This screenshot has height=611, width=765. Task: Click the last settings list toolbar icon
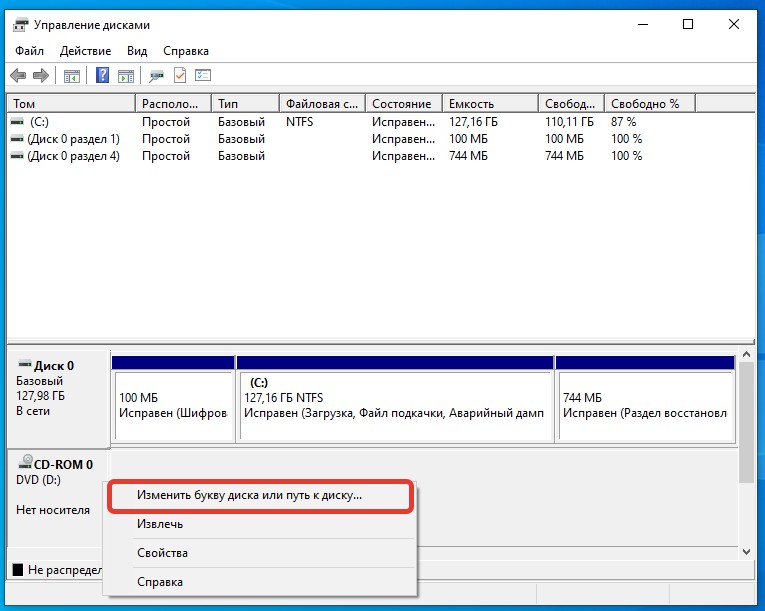point(203,75)
